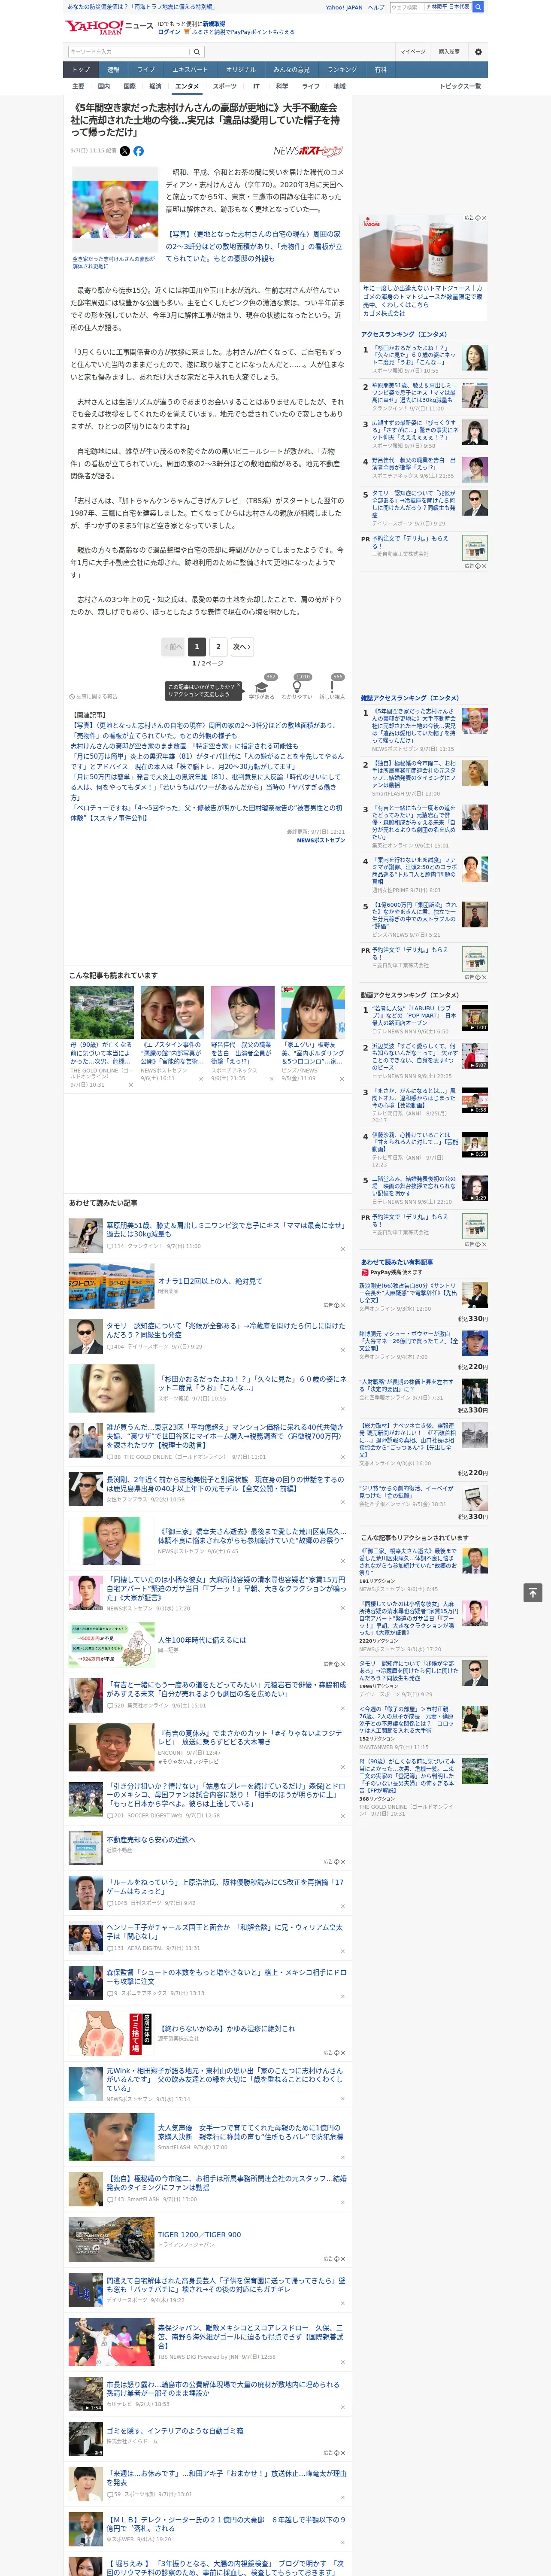Screen dimensions: 551x2576
Task: Click the NEWSポストセブン source link under related articles
Action: tap(321, 840)
